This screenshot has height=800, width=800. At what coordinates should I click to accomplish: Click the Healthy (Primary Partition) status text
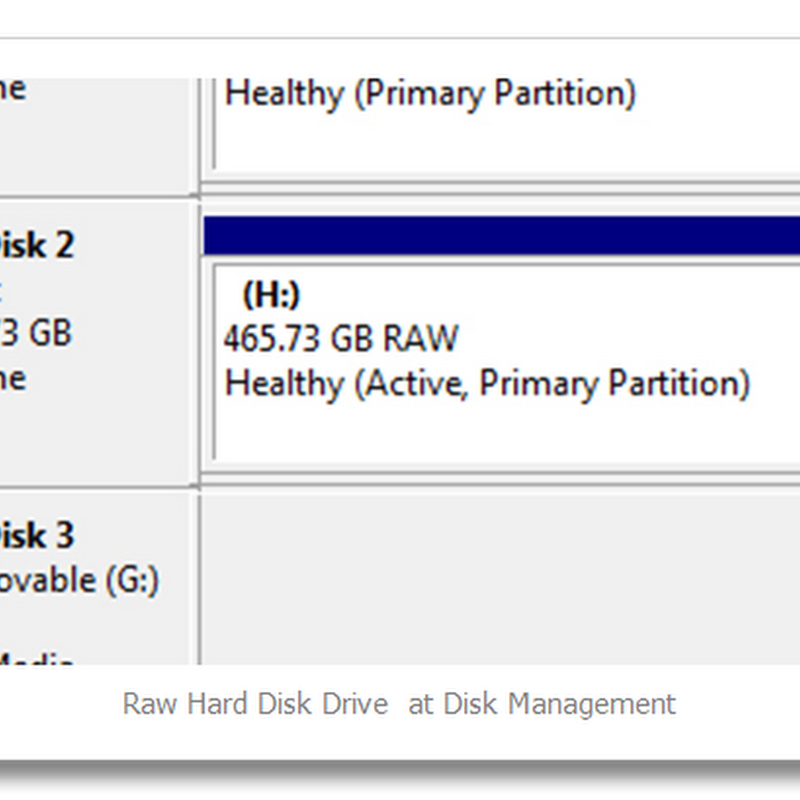click(x=430, y=94)
